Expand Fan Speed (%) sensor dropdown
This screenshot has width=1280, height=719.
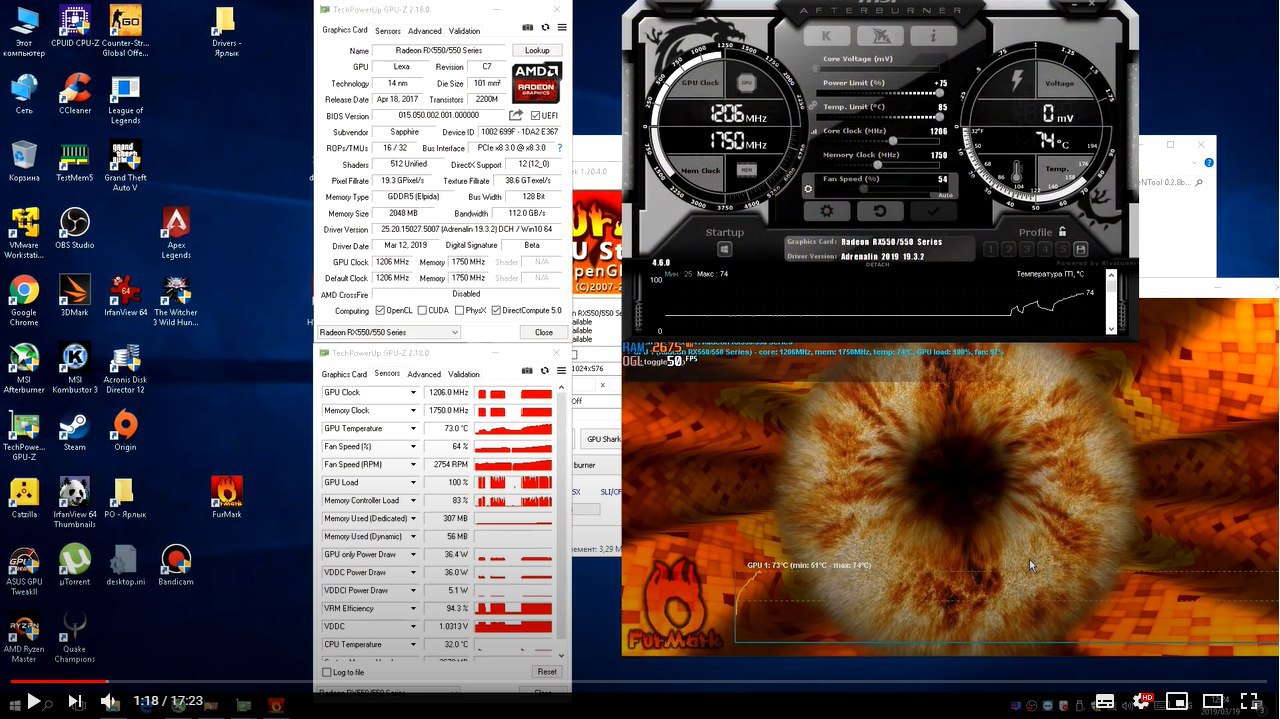(x=413, y=447)
